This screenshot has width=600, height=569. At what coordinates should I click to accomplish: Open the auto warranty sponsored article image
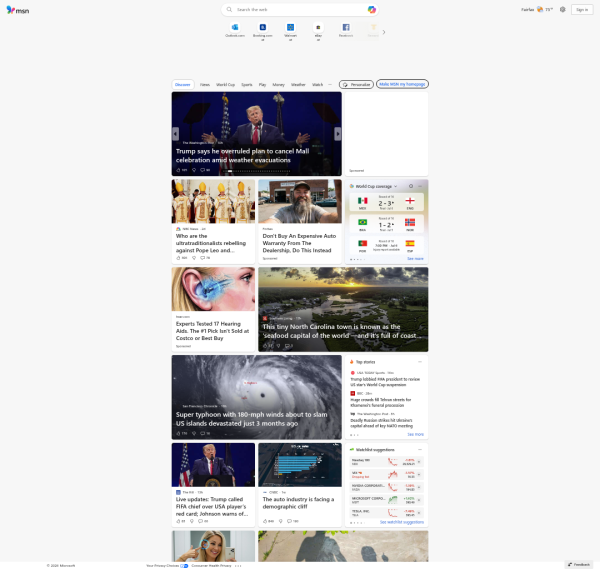click(x=300, y=201)
